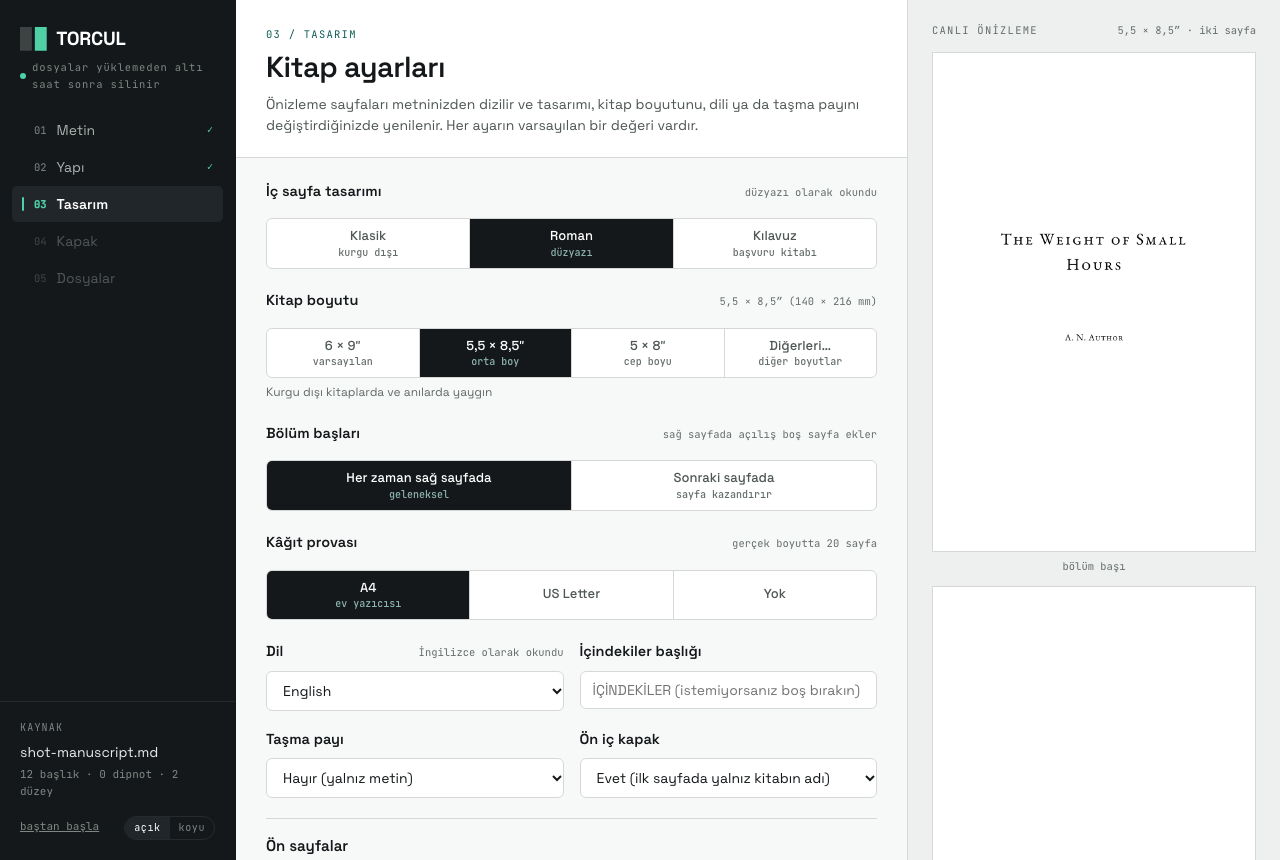The height and width of the screenshot is (860, 1280).
Task: Click the gerçek boyutta 20 sayfa note
Action: (x=804, y=544)
